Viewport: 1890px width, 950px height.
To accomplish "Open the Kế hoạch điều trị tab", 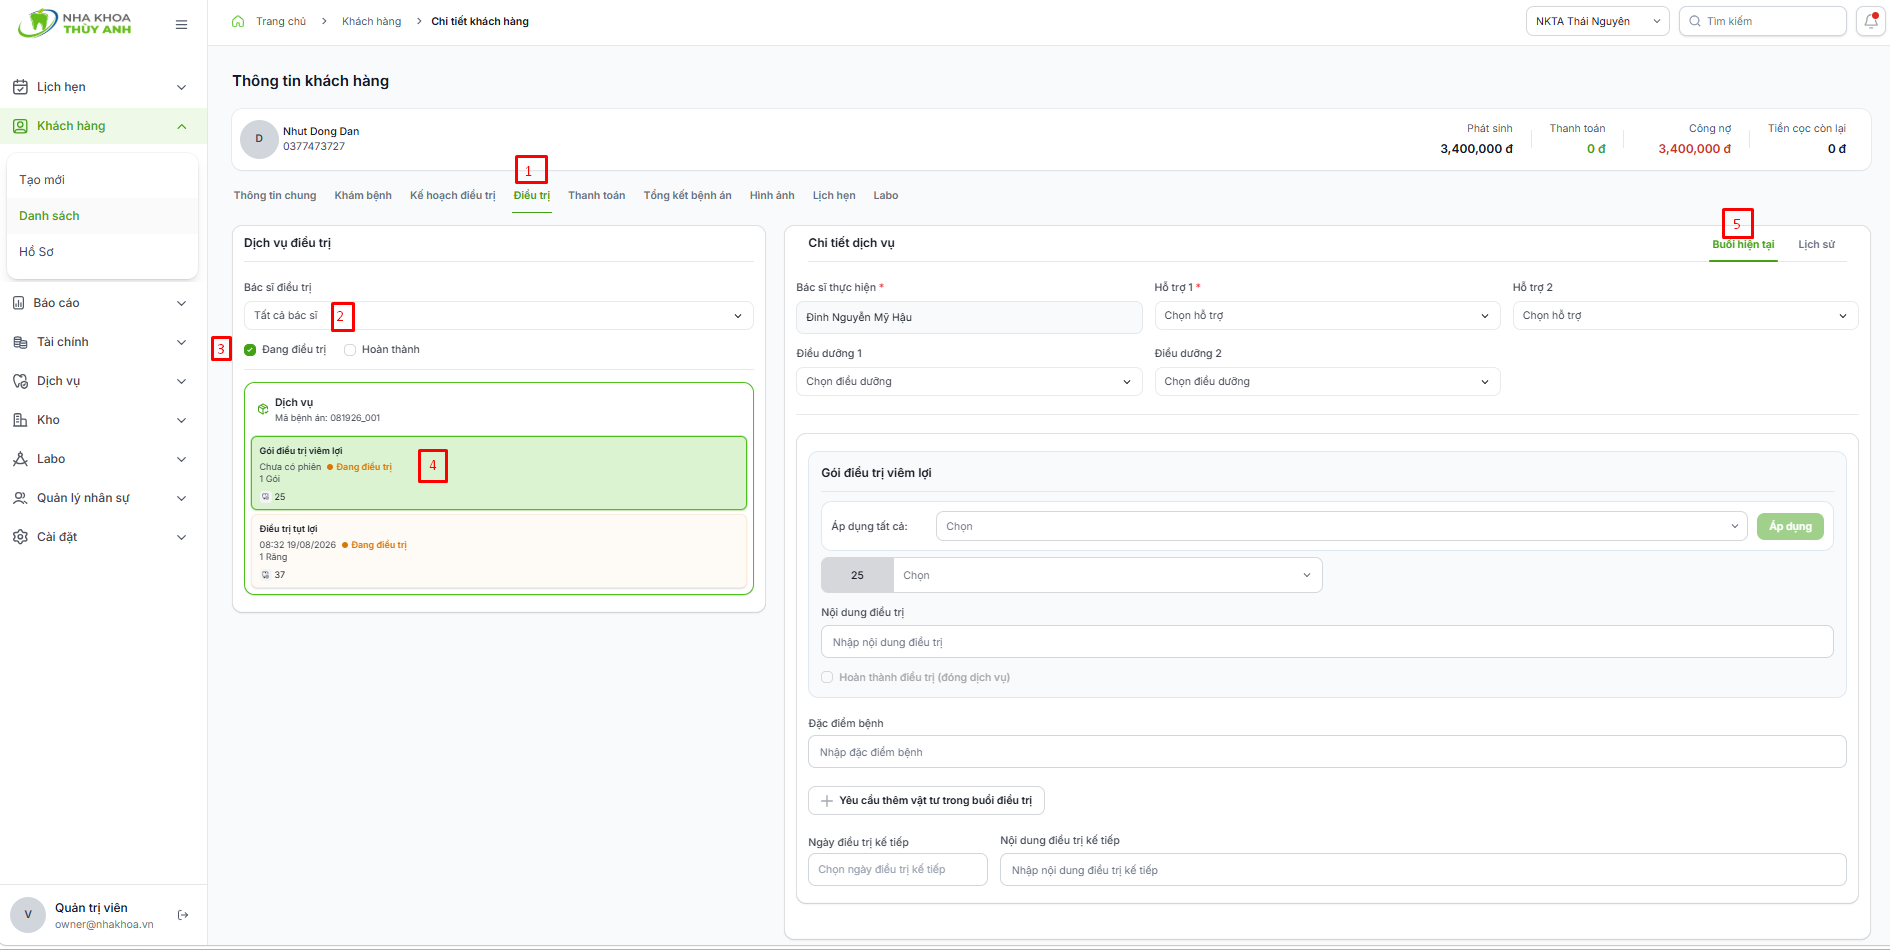I will tap(453, 196).
